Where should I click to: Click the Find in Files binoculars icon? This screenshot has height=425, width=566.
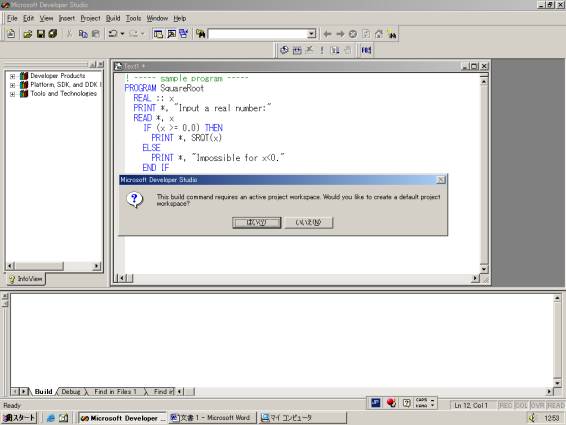point(201,34)
